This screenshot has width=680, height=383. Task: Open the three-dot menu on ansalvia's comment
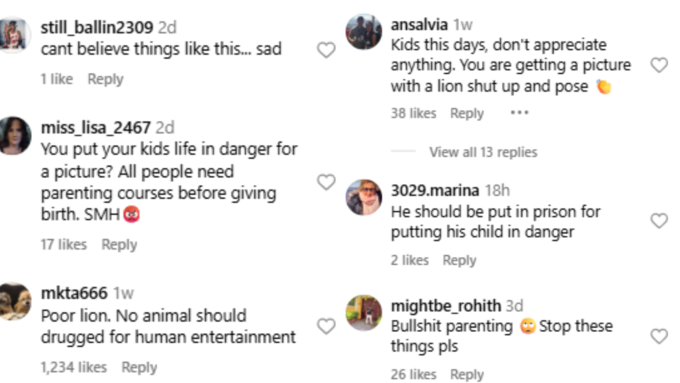pos(519,113)
